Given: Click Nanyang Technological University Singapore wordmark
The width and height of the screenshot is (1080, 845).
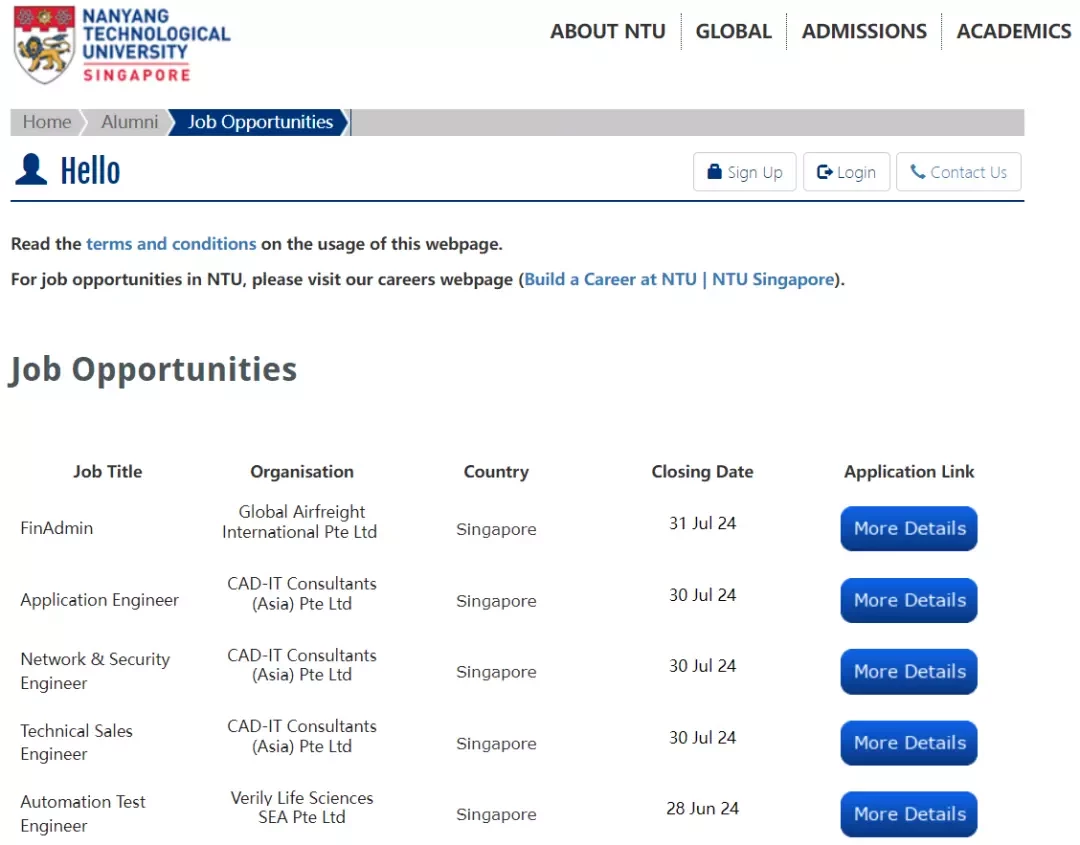Looking at the screenshot, I should [x=156, y=45].
